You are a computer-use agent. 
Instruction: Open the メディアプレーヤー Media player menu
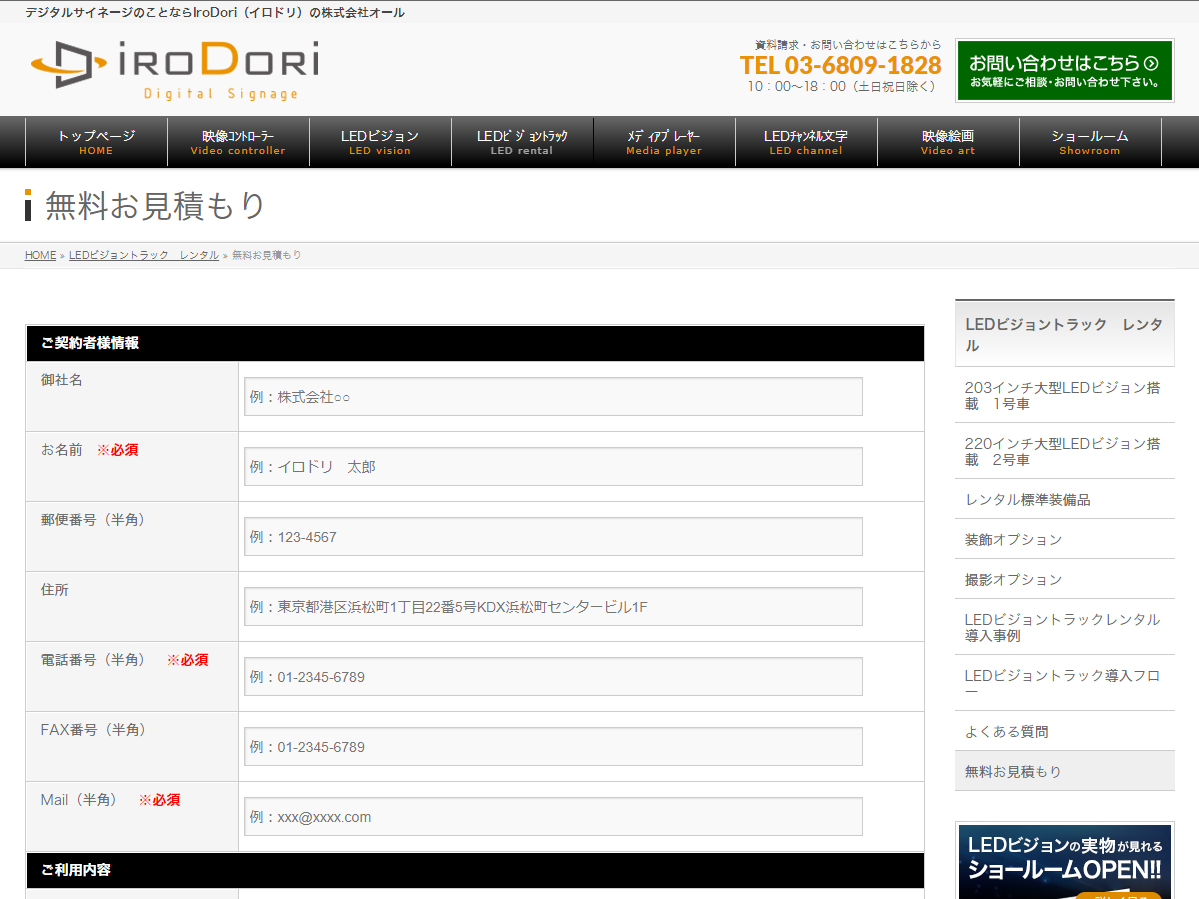664,142
